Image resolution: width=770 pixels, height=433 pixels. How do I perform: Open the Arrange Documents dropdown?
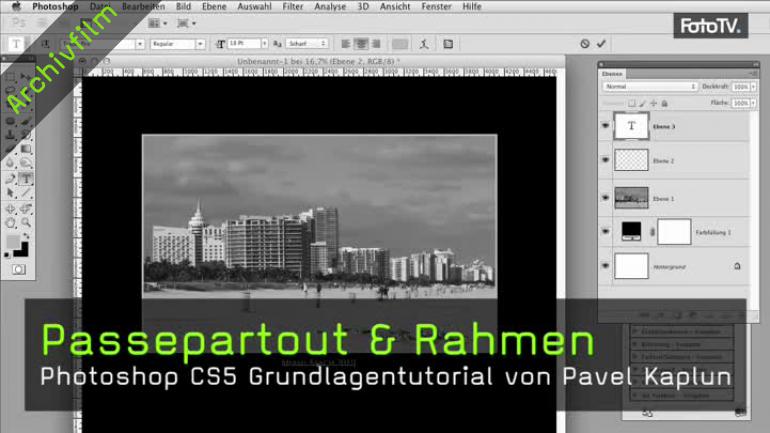(x=158, y=23)
